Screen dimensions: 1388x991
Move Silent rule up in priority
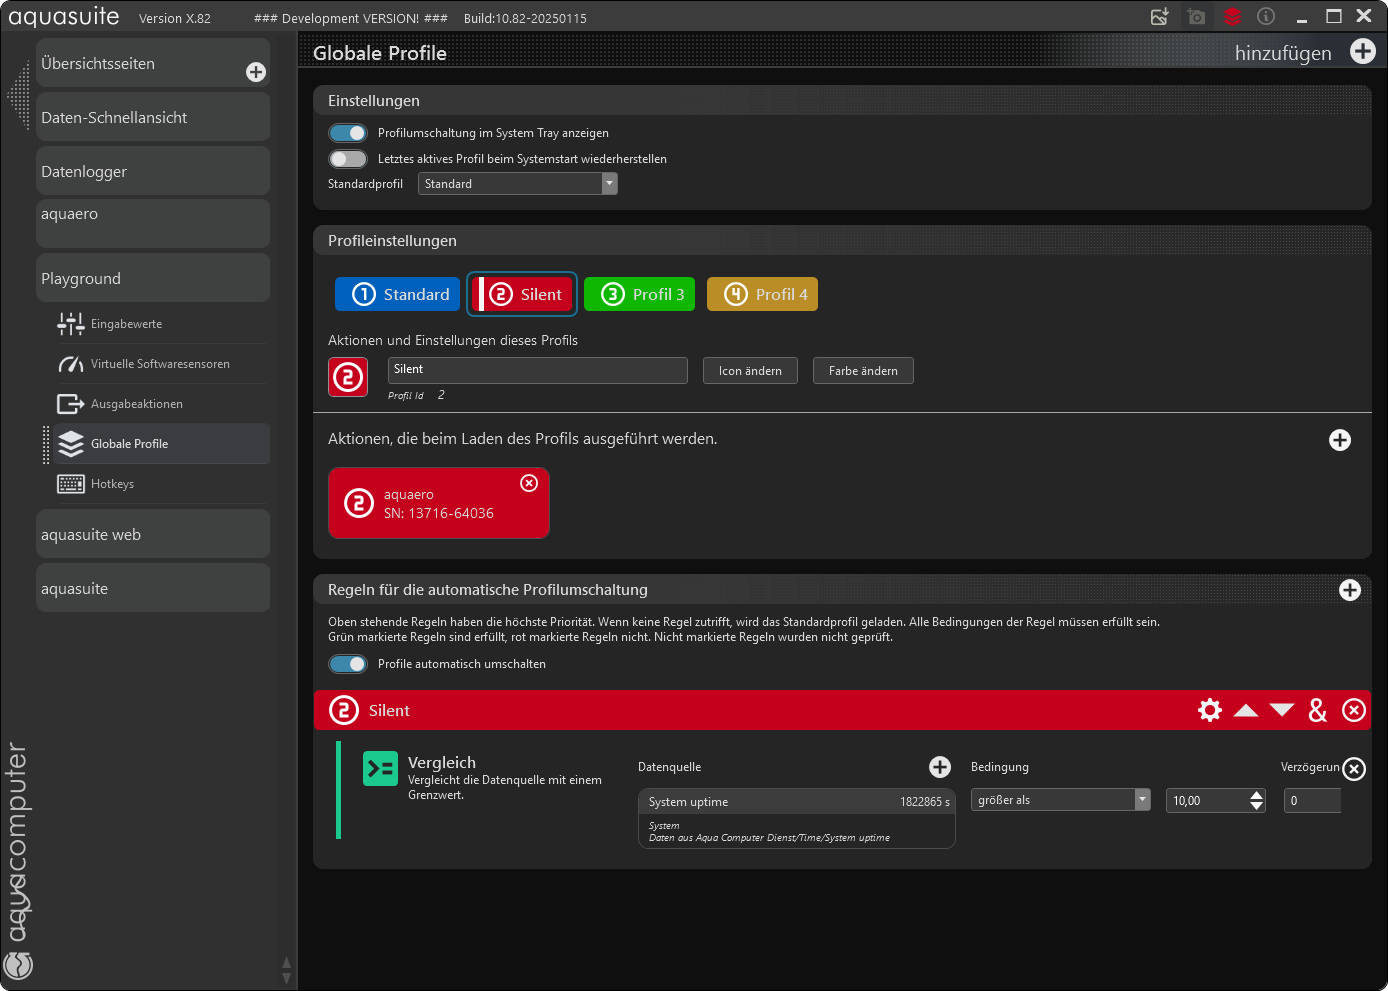pyautogui.click(x=1246, y=710)
